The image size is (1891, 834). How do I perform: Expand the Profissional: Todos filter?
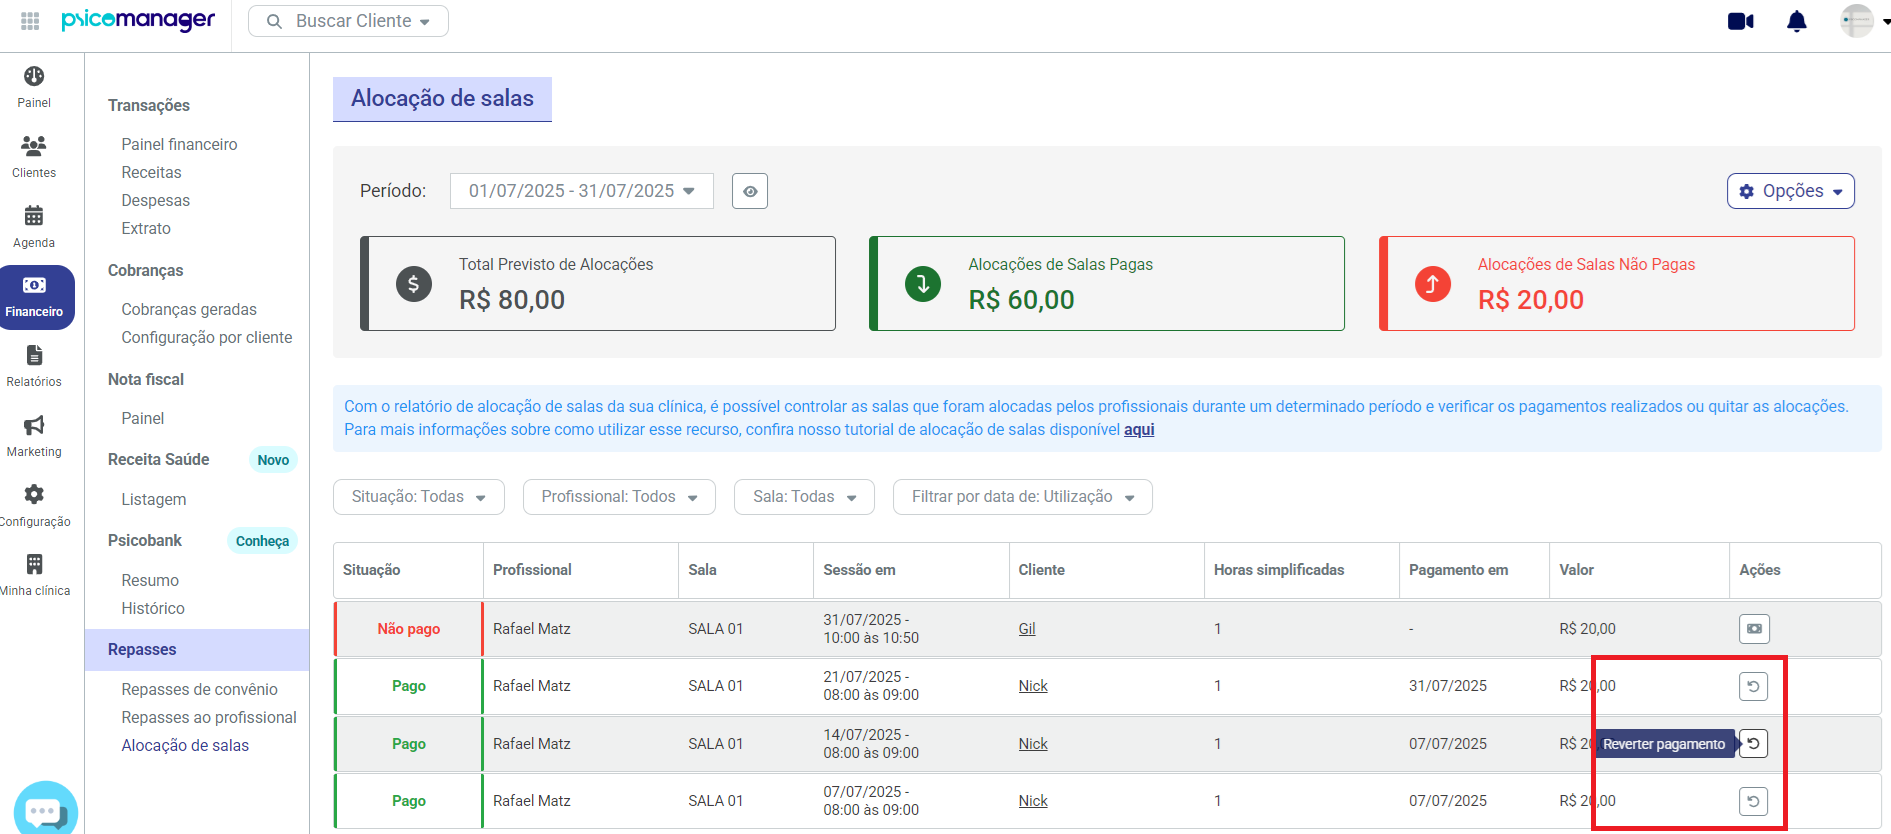click(619, 497)
